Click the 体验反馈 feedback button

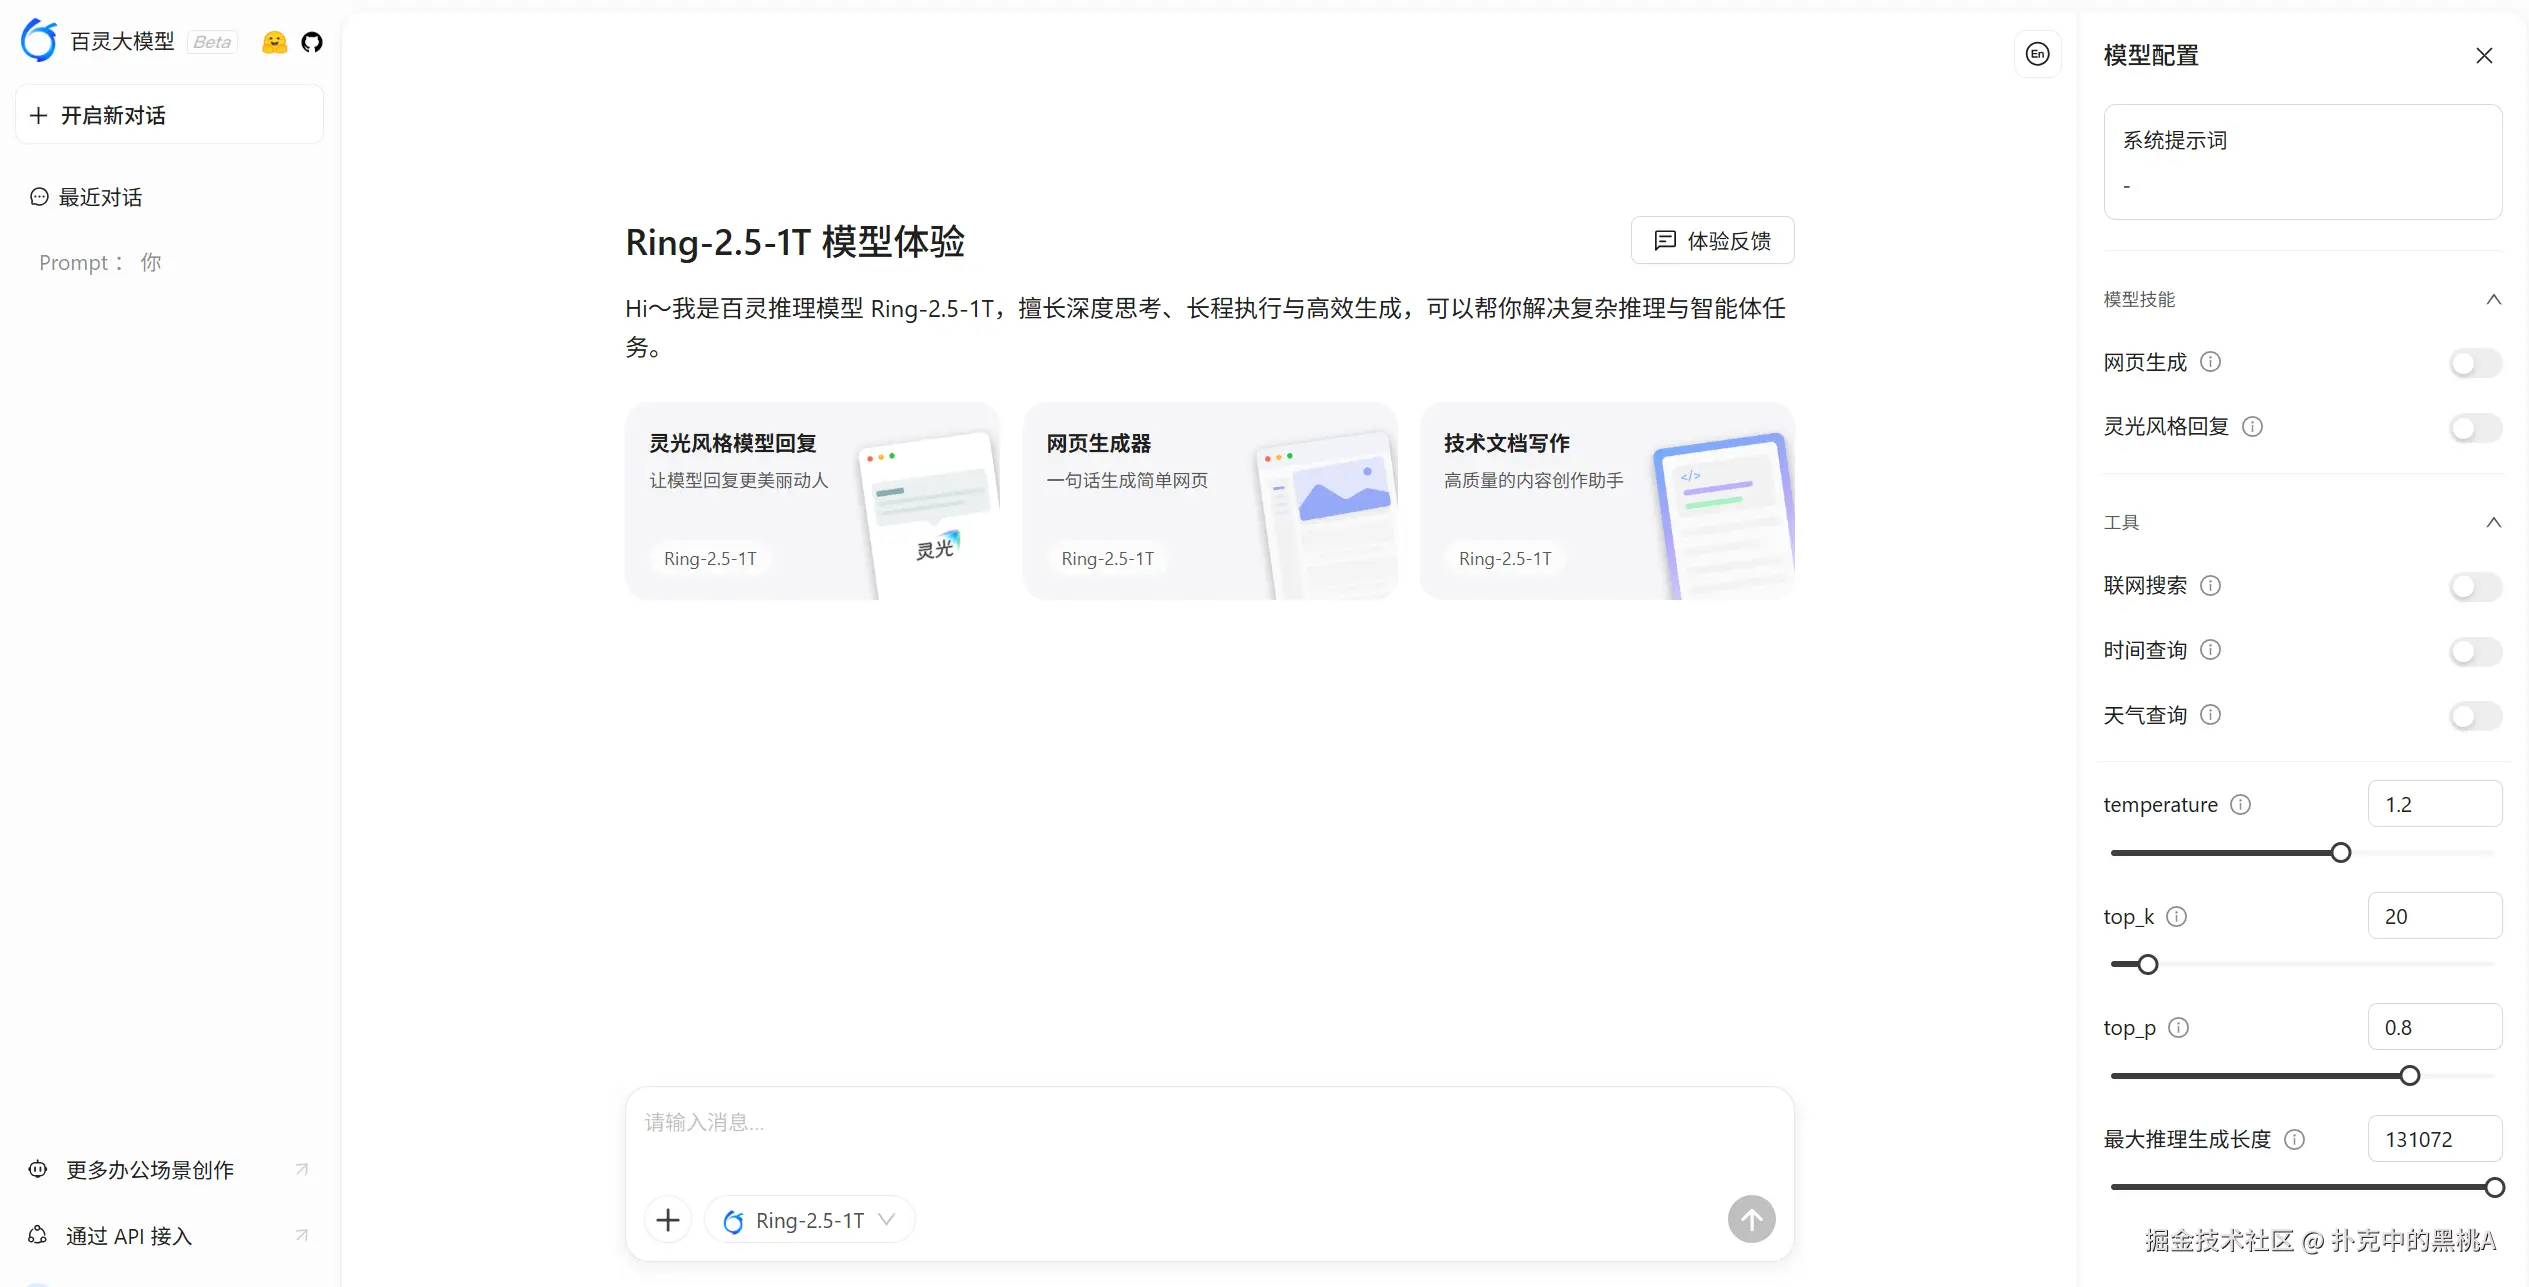tap(1712, 240)
